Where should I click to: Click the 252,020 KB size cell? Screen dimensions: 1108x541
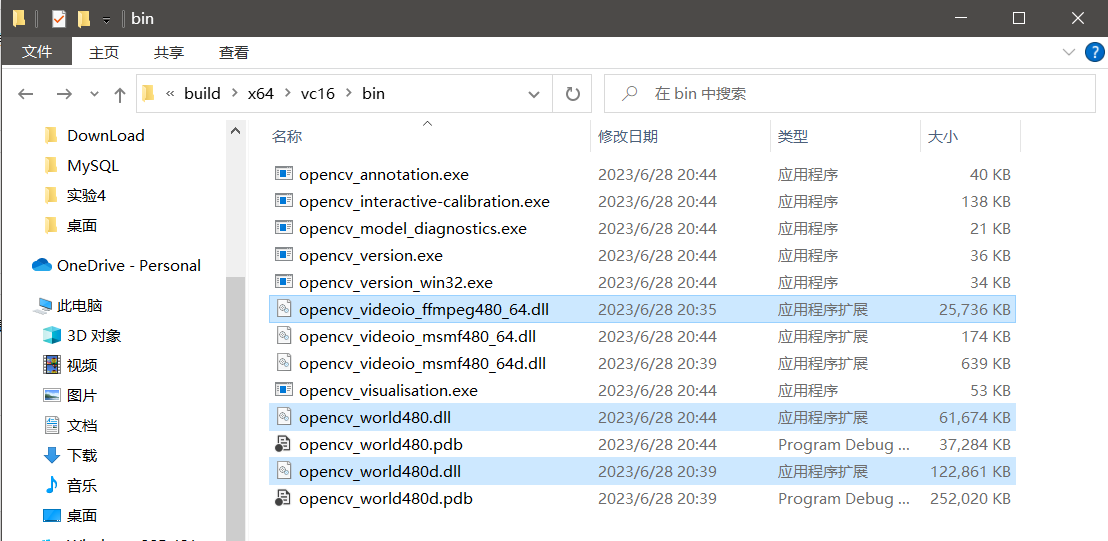pos(970,499)
